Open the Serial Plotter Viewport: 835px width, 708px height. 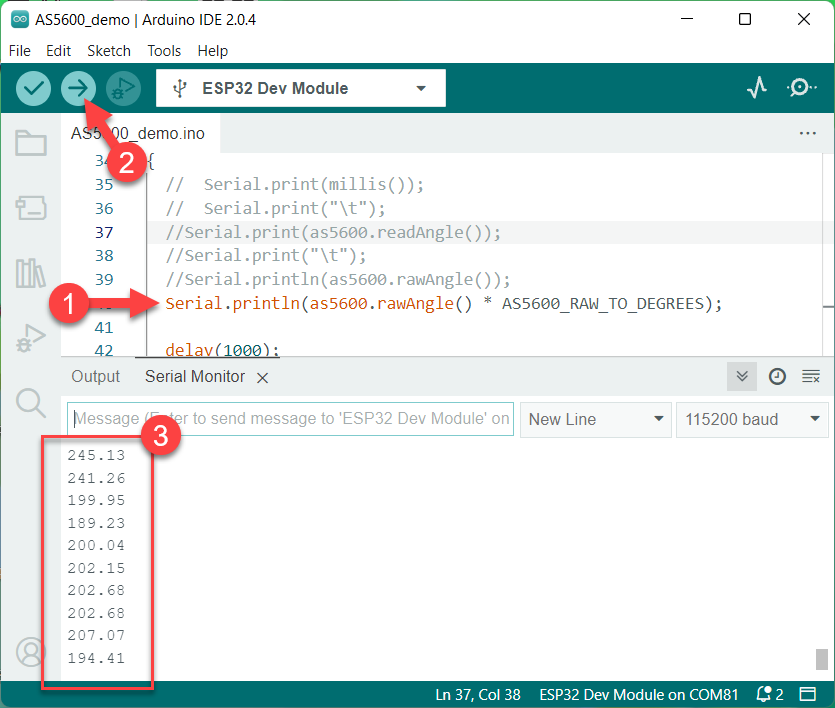pyautogui.click(x=757, y=87)
